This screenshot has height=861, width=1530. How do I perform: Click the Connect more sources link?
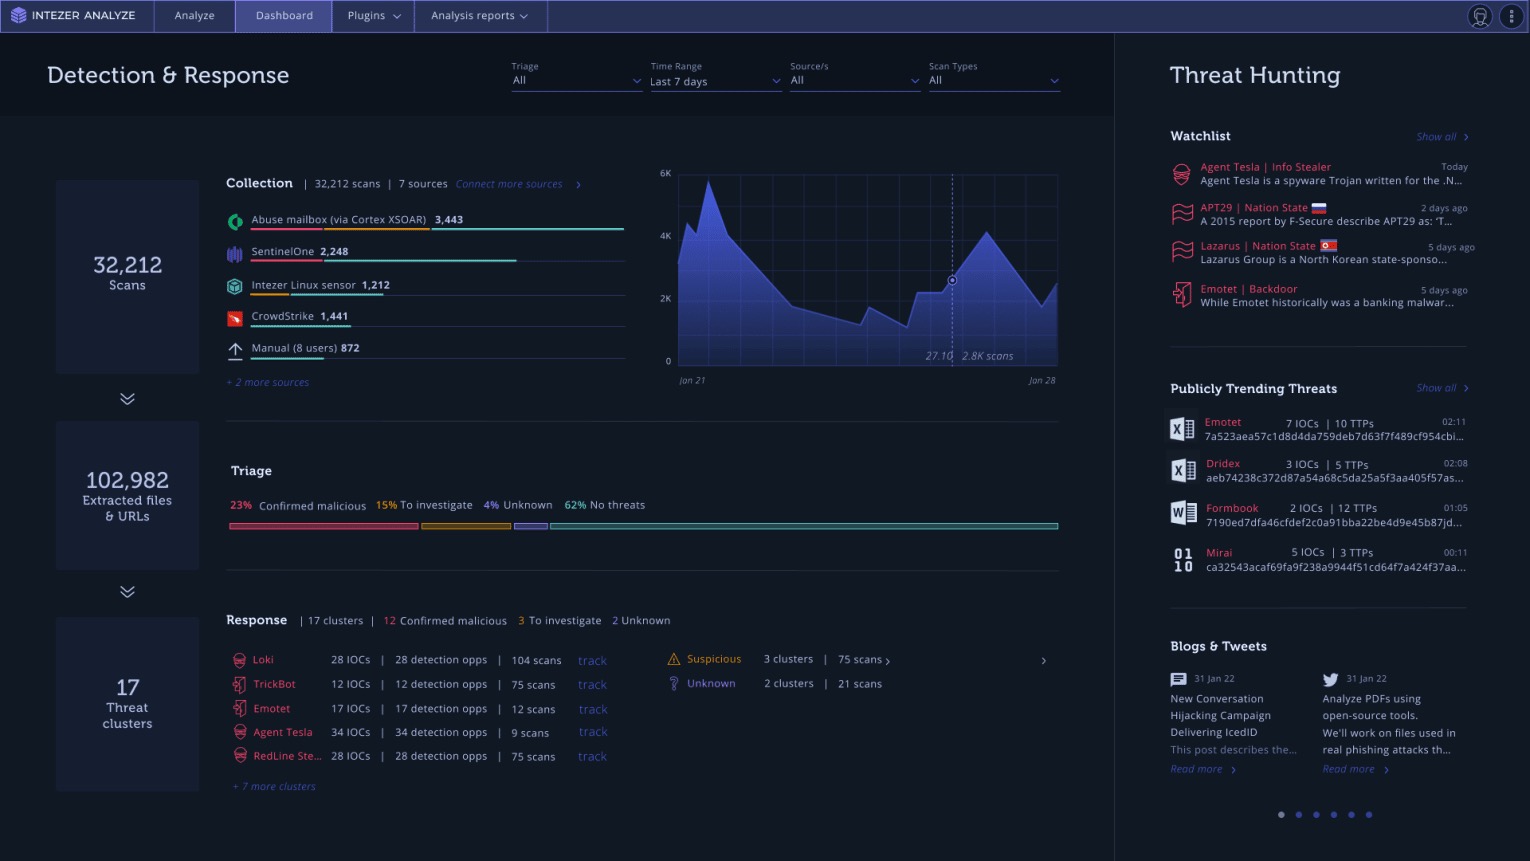509,184
